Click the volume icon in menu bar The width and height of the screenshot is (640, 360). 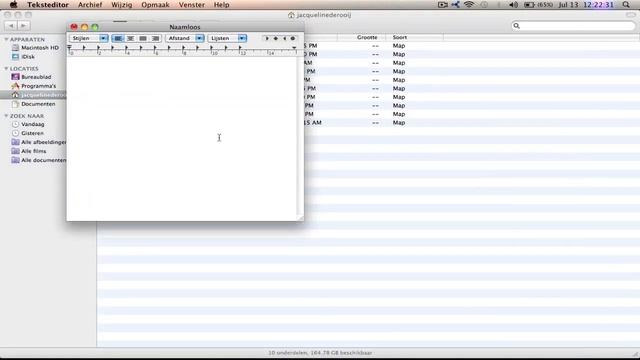click(x=513, y=5)
